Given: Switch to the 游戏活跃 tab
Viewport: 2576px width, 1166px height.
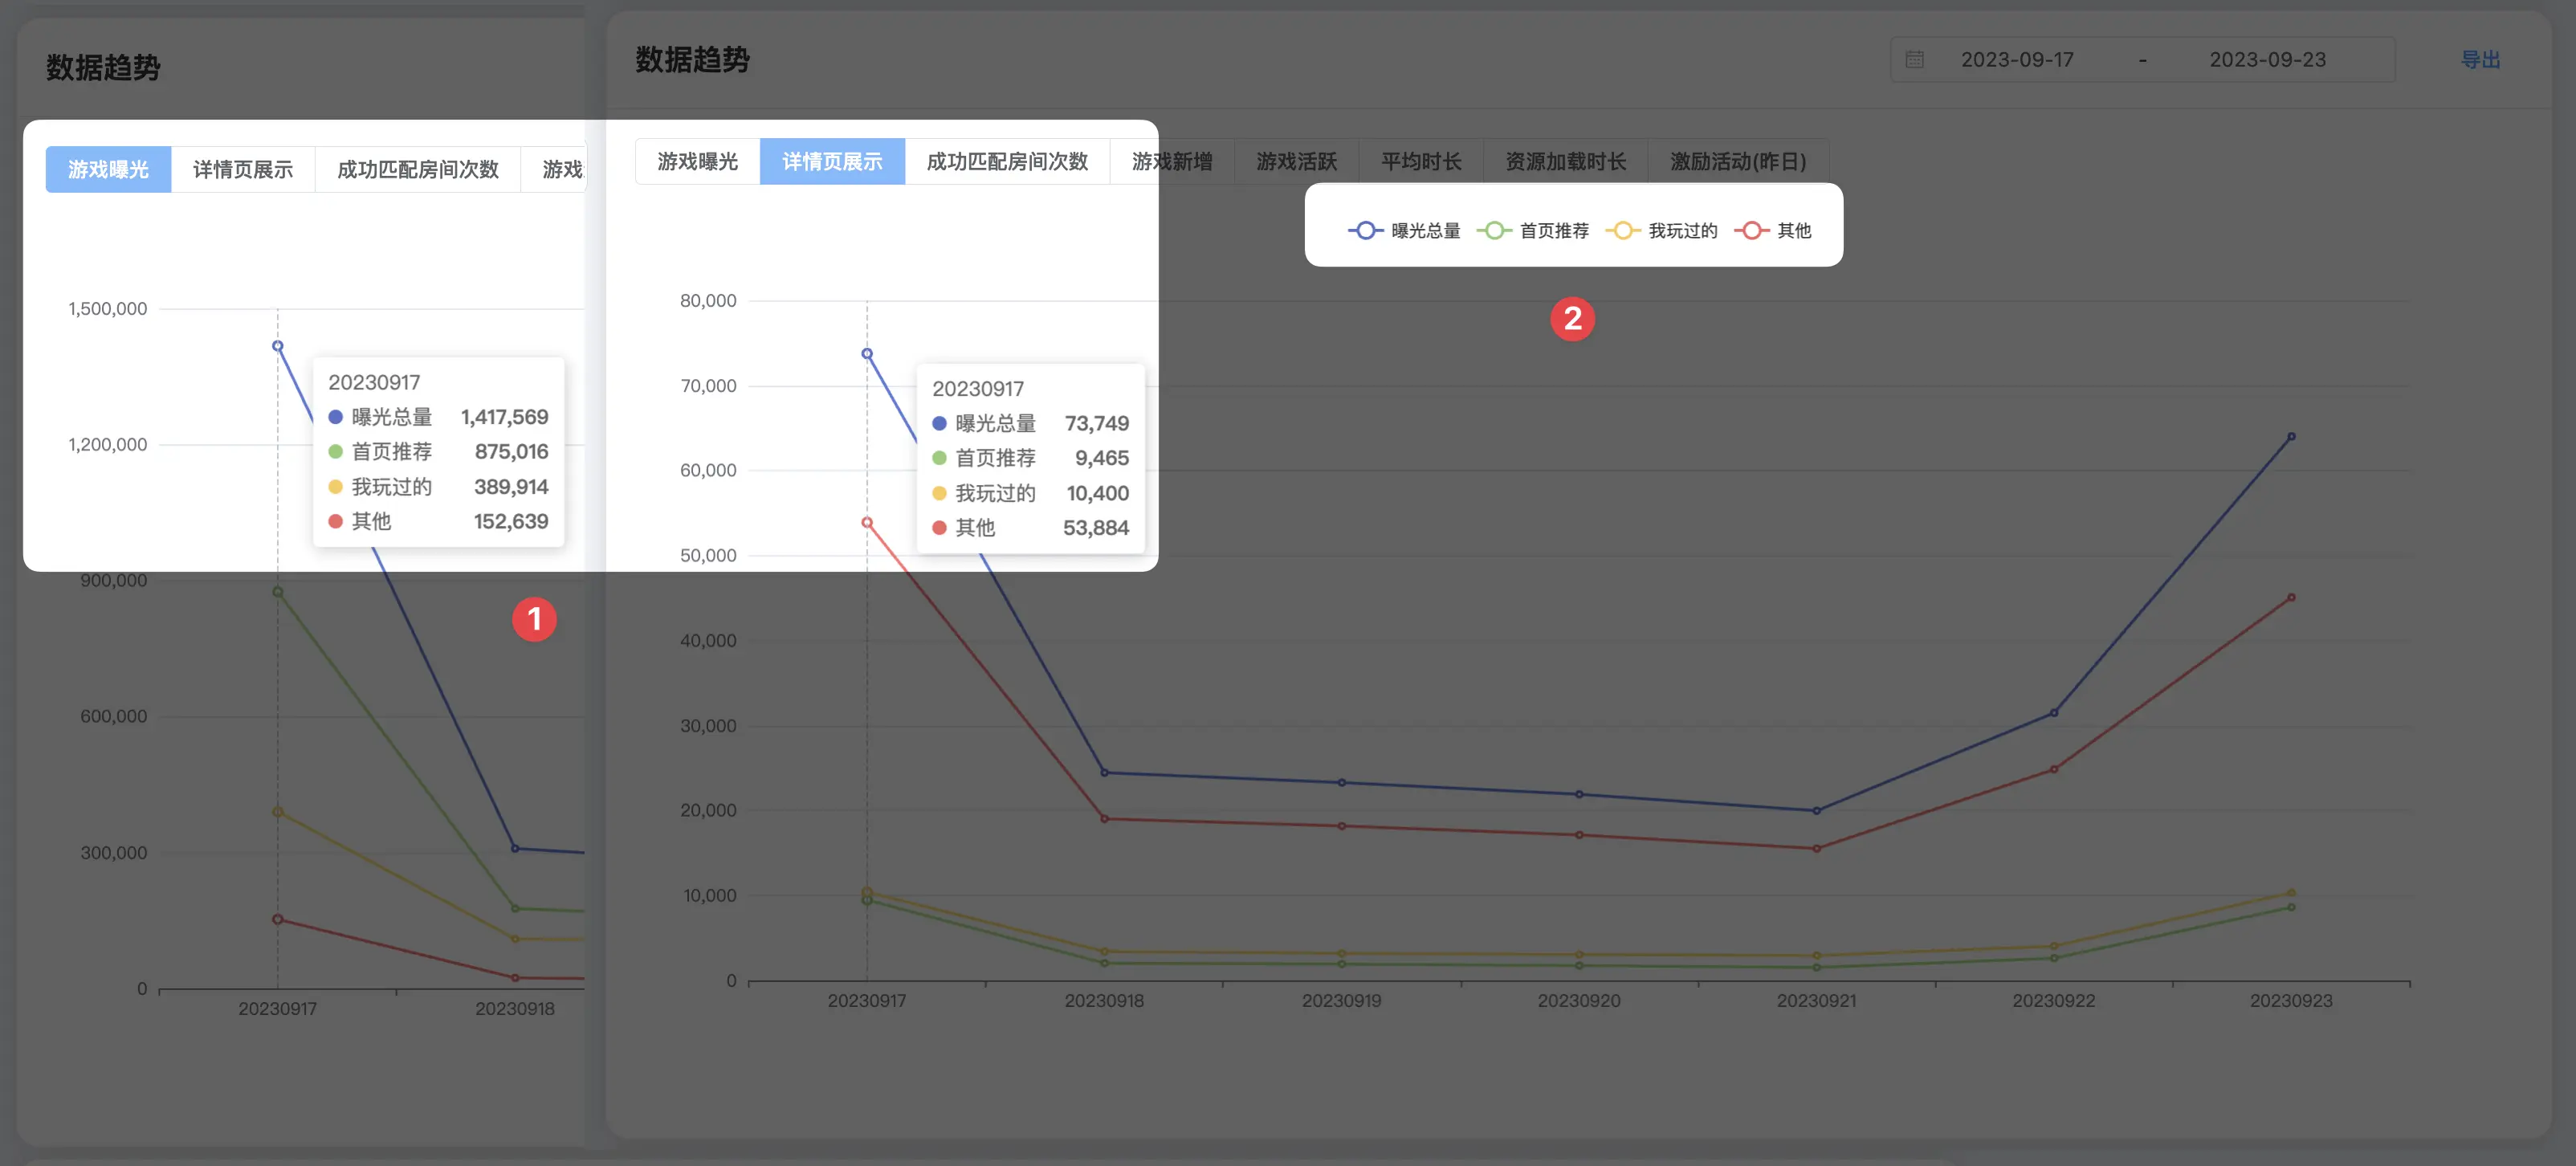Looking at the screenshot, I should (x=1296, y=161).
